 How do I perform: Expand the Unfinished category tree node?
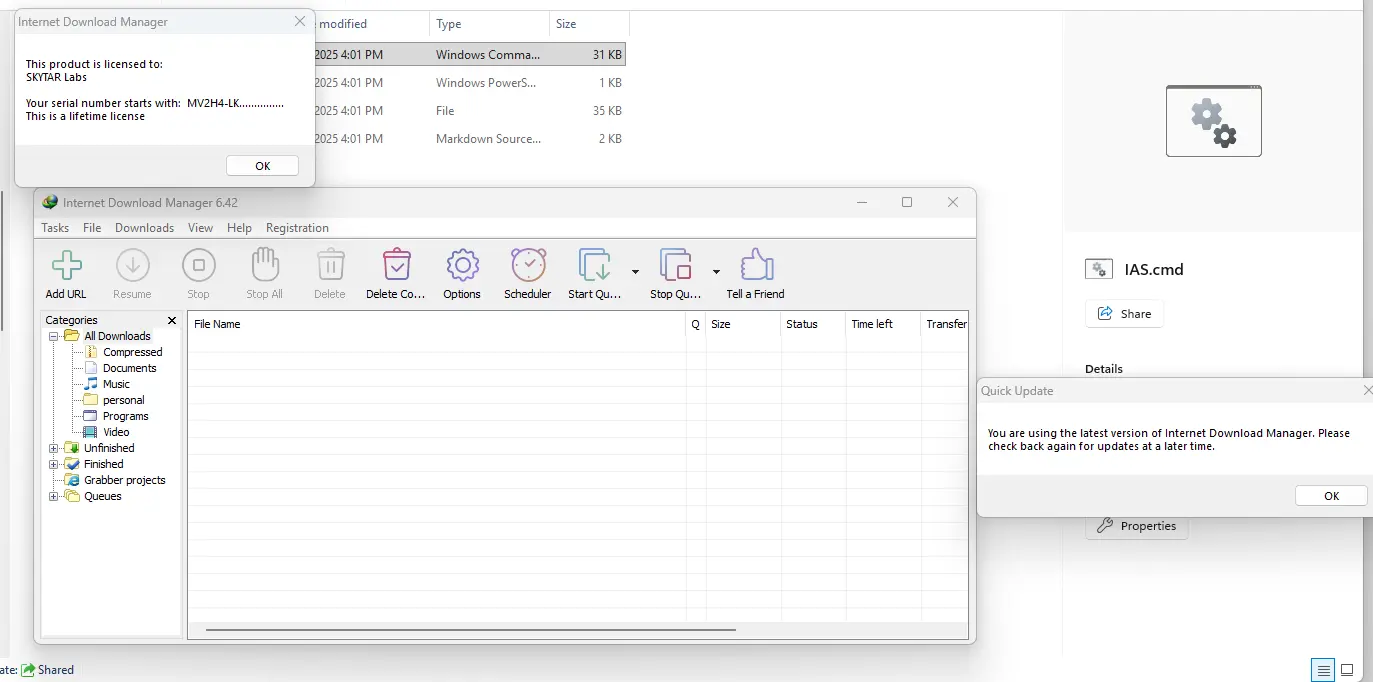coord(54,448)
